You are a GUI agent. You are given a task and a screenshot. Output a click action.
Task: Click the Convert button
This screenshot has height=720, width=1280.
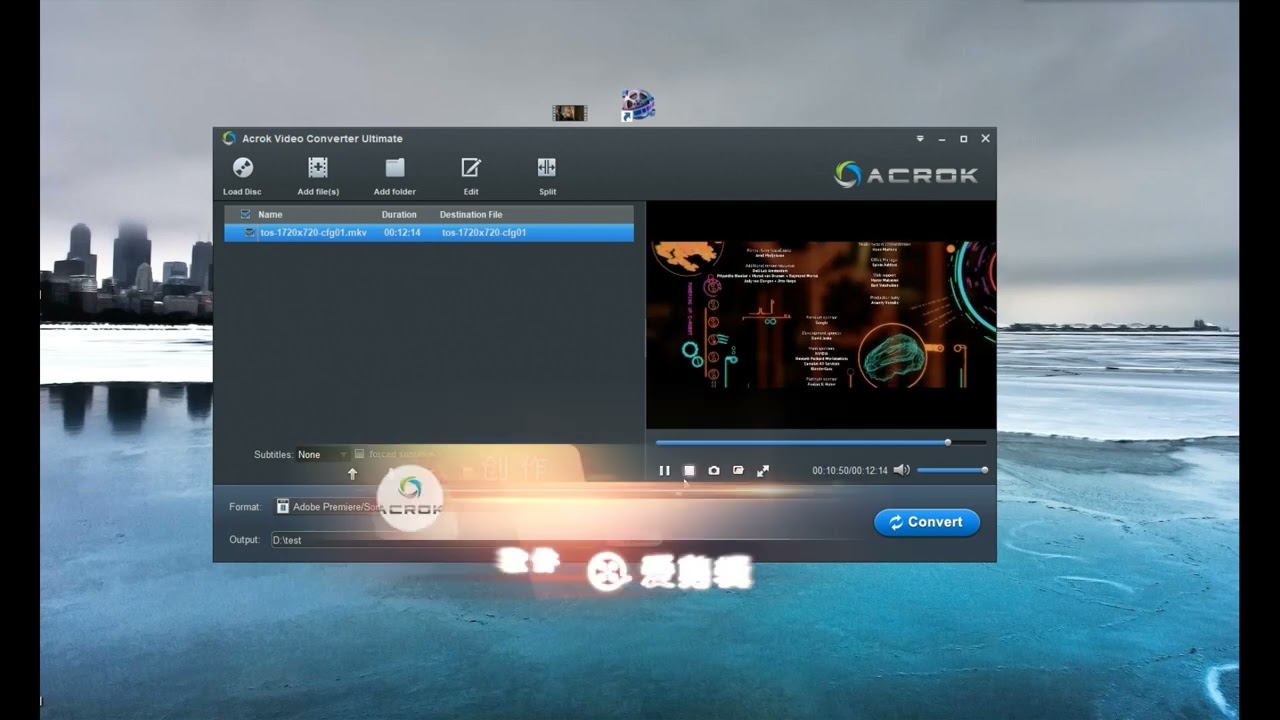(927, 522)
